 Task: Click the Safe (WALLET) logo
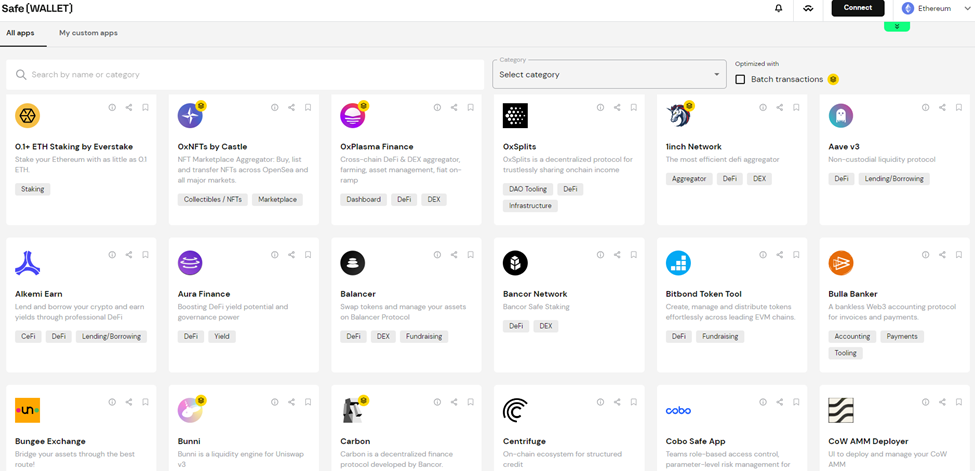[37, 9]
